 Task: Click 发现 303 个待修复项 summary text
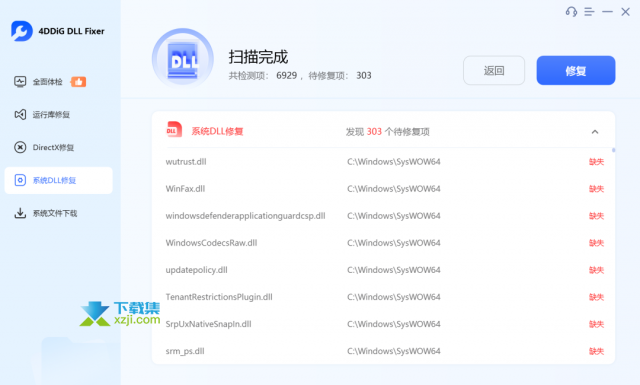(387, 131)
